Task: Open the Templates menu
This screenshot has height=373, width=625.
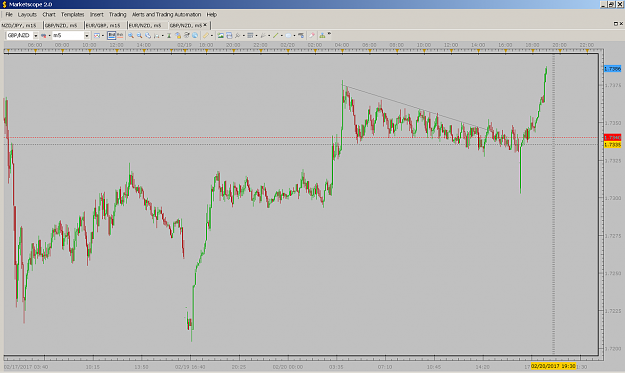Action: click(x=73, y=14)
